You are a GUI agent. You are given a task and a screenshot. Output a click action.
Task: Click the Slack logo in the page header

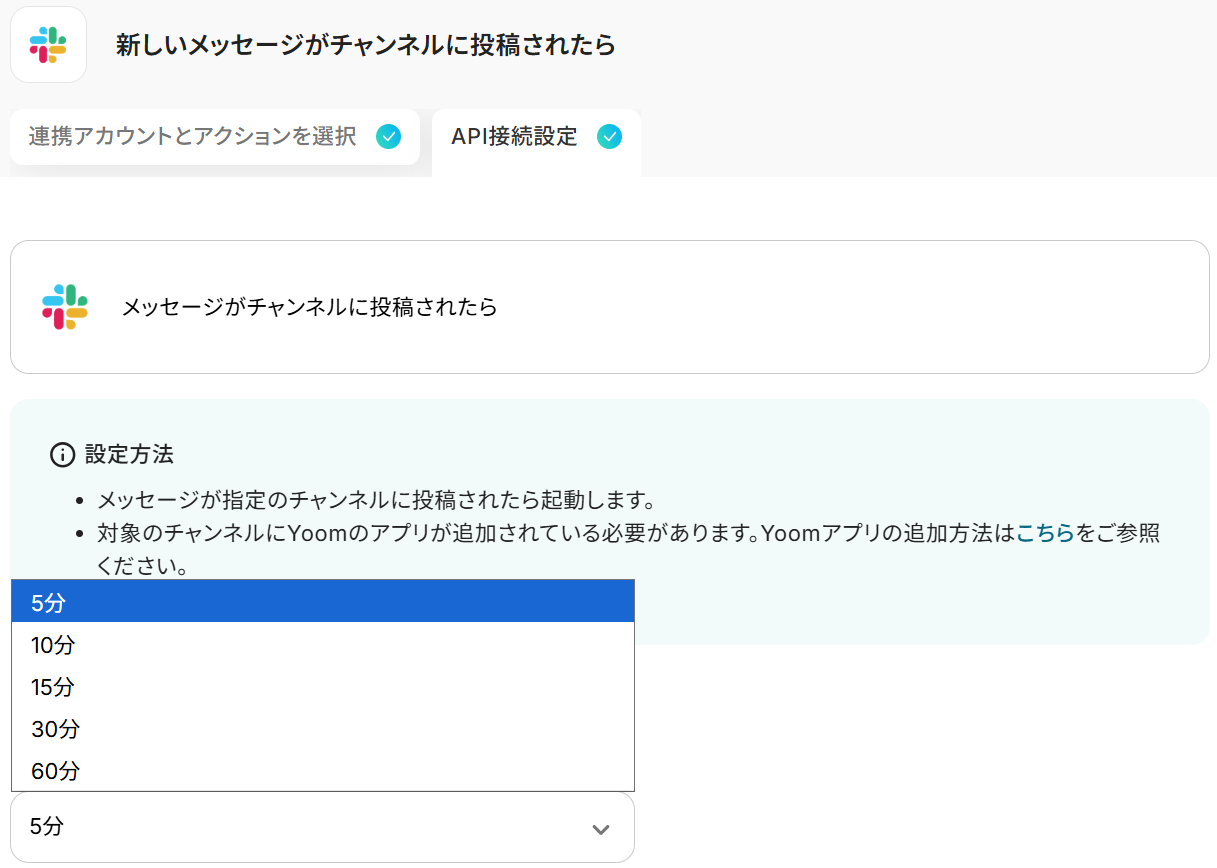tap(48, 45)
